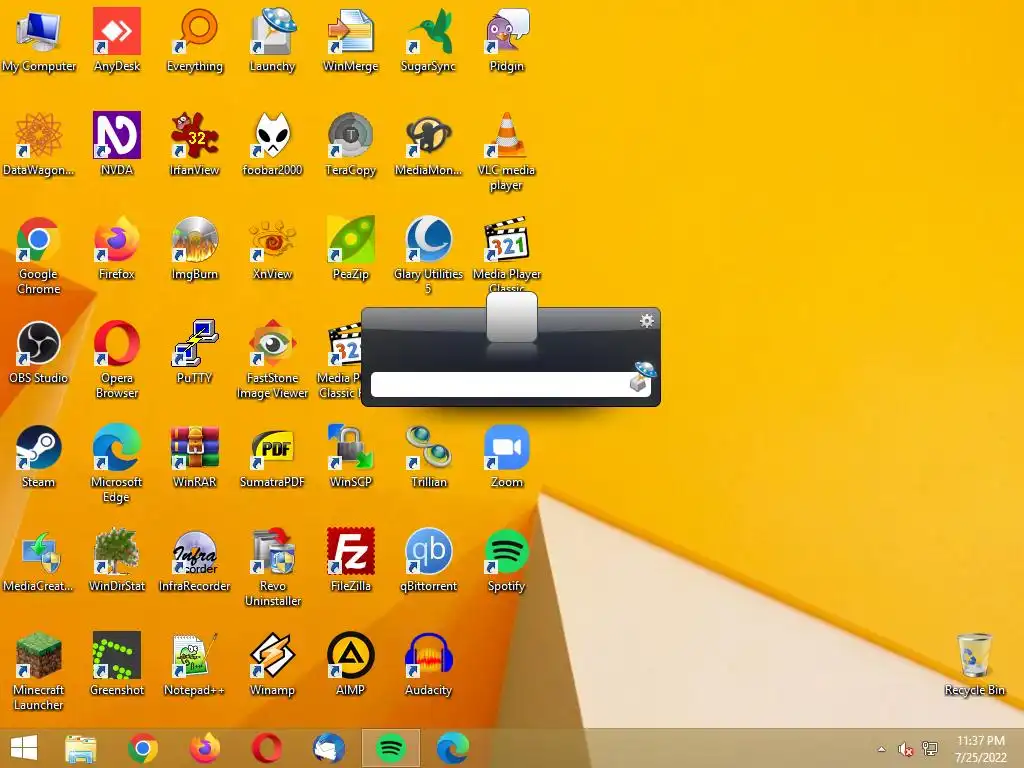Select the Zoom desktop shortcut
The height and width of the screenshot is (768, 1024).
pos(507,456)
